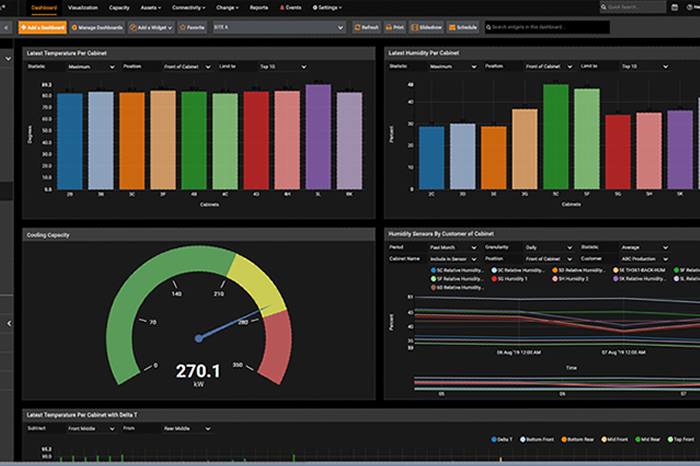The height and width of the screenshot is (466, 700).
Task: Open Limit to dropdown in Temperature Per Cabinet widget
Action: click(x=283, y=67)
